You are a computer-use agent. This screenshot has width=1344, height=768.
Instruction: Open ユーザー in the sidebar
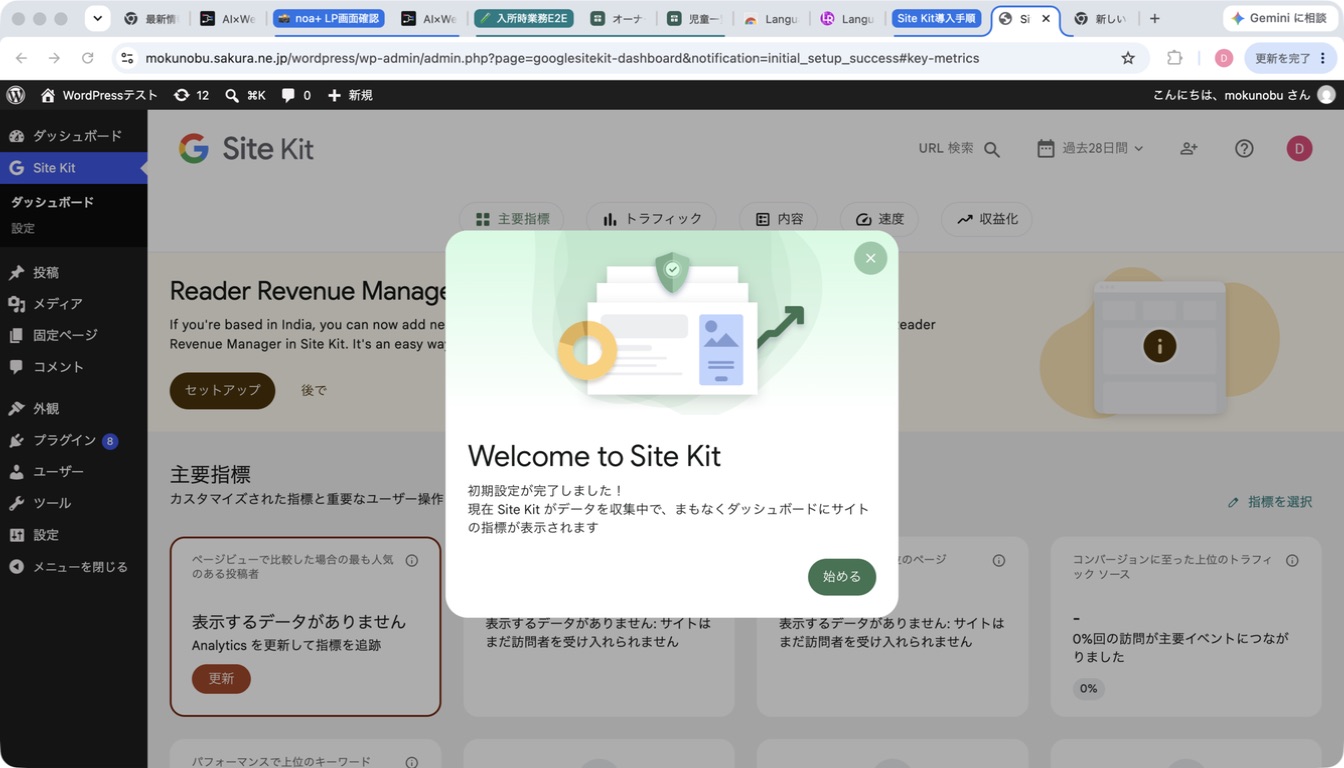click(x=73, y=471)
